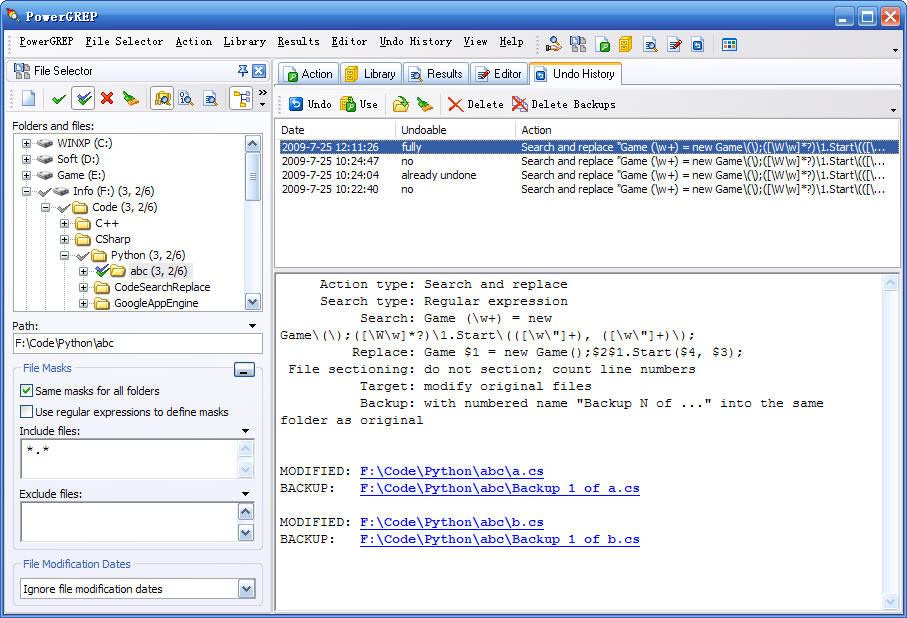The width and height of the screenshot is (907, 618).
Task: Toggle the check mark on Python folder
Action: click(x=83, y=255)
